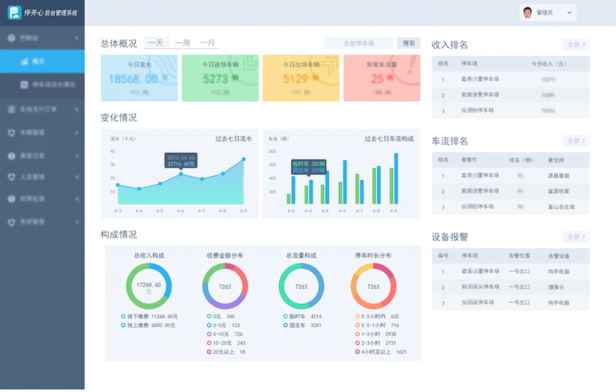Click the 在线支付订单 clipboard icon
616x392 pixels.
(11, 109)
